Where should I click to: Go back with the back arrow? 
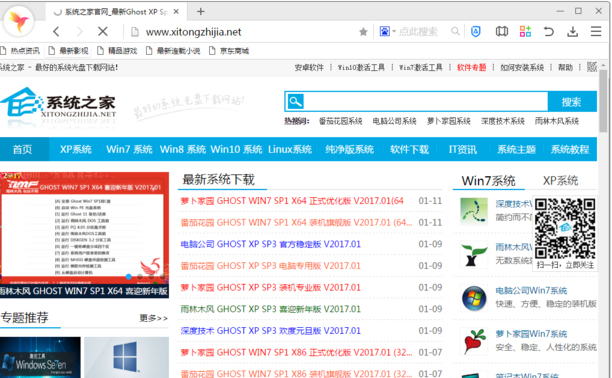[x=56, y=32]
